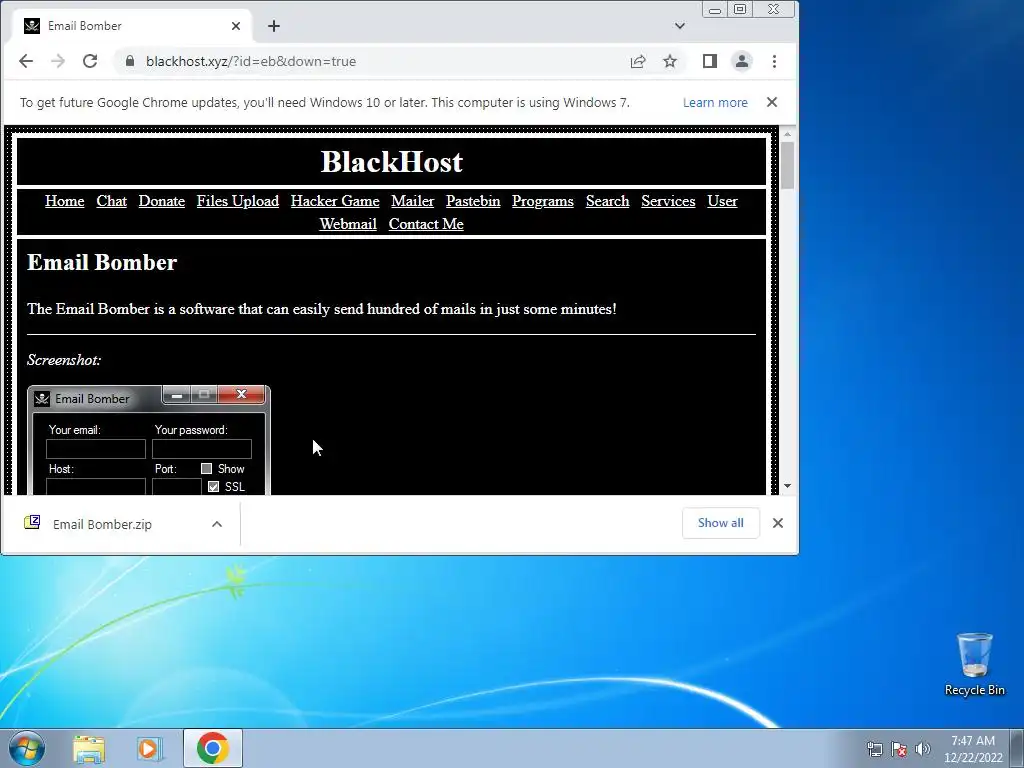Open the downloaded Email Bomber.zip file
The image size is (1024, 768).
(x=102, y=524)
